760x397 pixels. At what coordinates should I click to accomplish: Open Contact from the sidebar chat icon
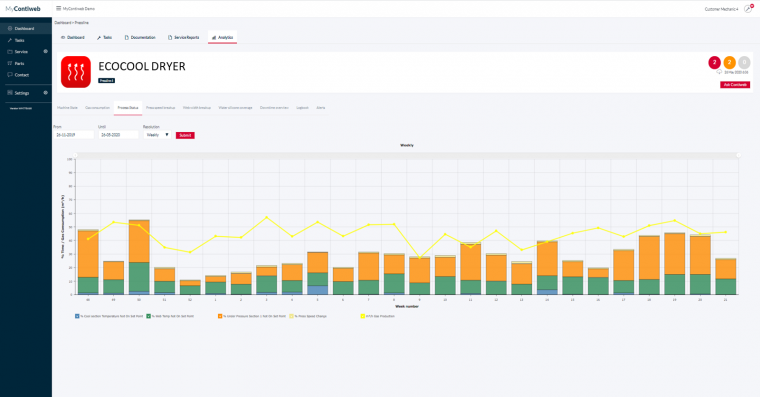coord(10,75)
